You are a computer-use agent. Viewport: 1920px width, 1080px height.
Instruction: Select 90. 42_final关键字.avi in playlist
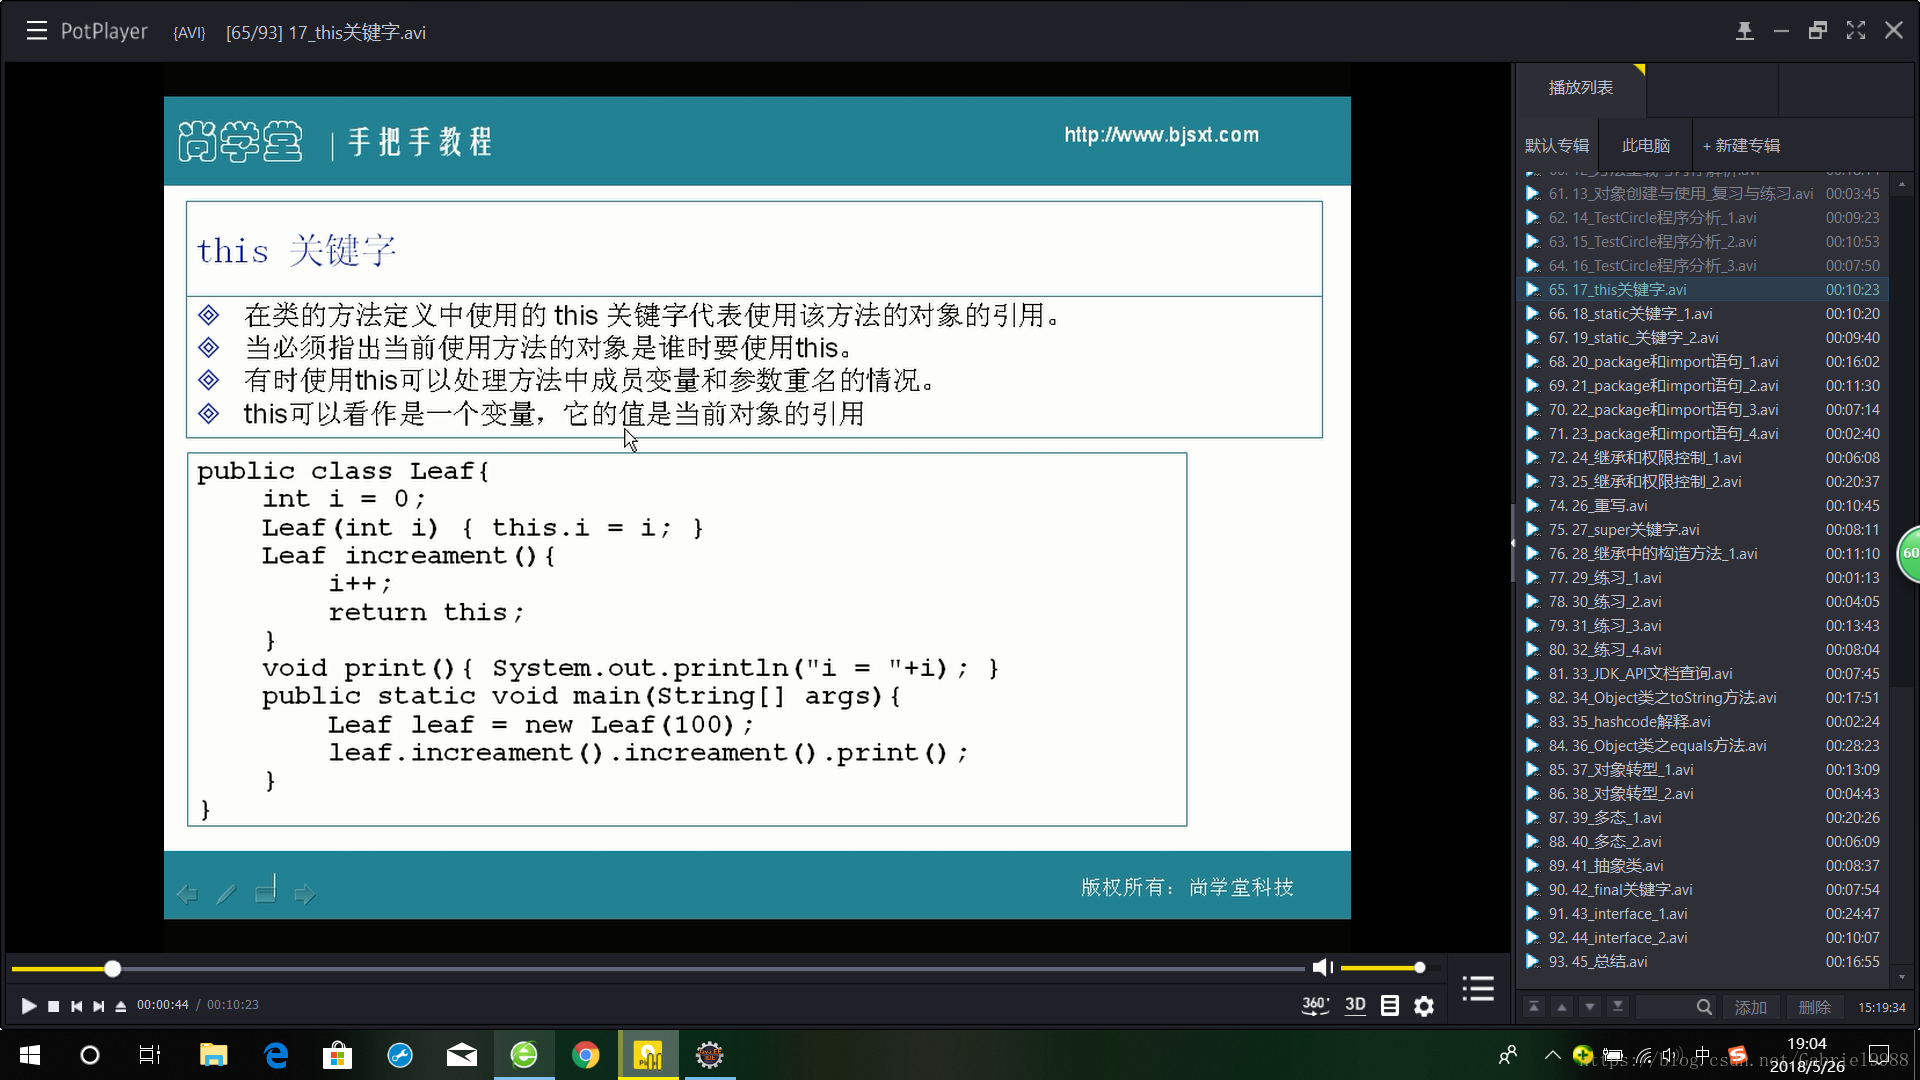(x=1702, y=890)
